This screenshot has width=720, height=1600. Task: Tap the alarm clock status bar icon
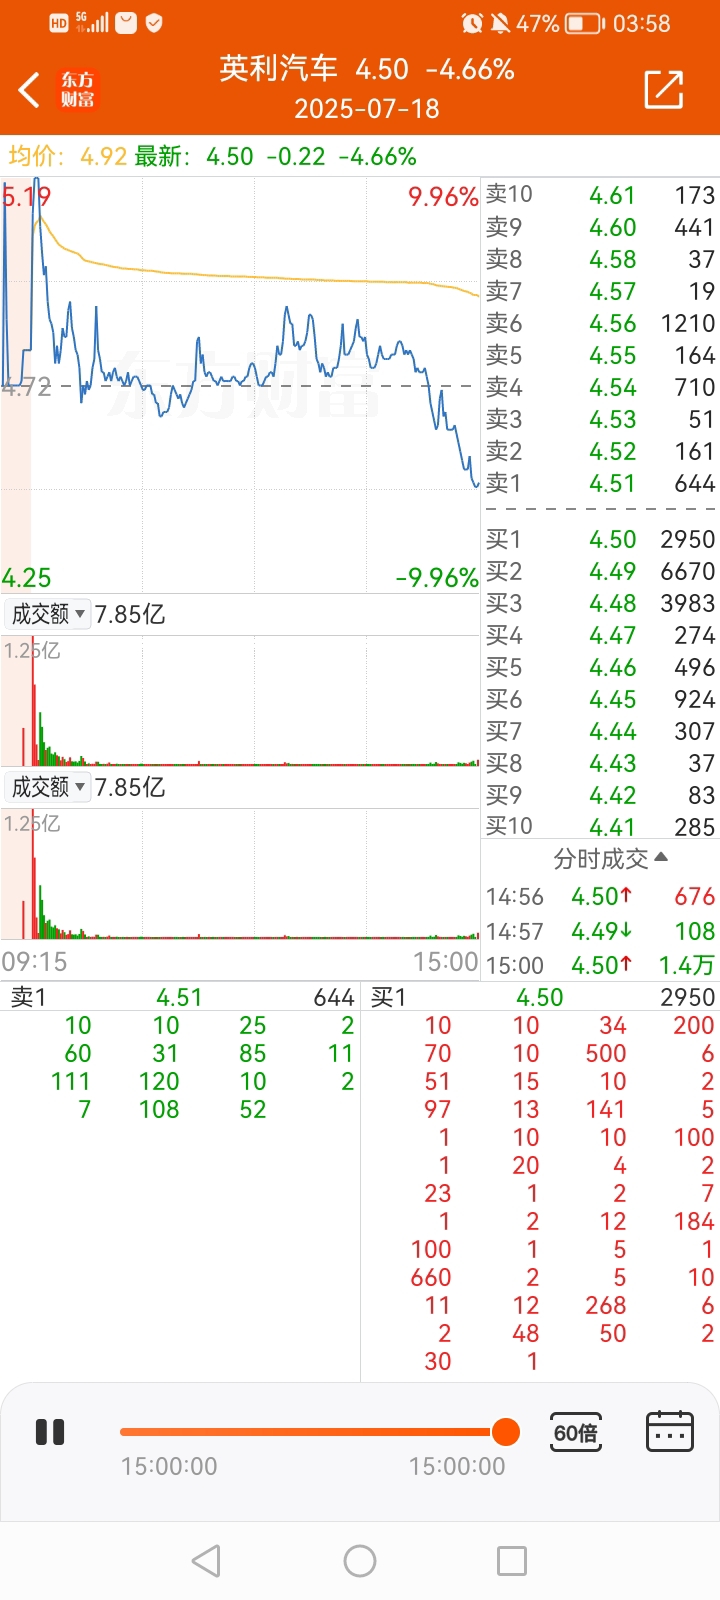coord(472,23)
